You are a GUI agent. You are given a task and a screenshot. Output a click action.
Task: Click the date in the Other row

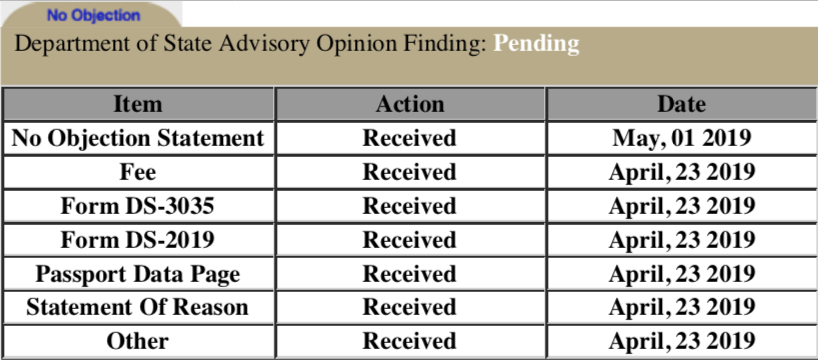[681, 341]
